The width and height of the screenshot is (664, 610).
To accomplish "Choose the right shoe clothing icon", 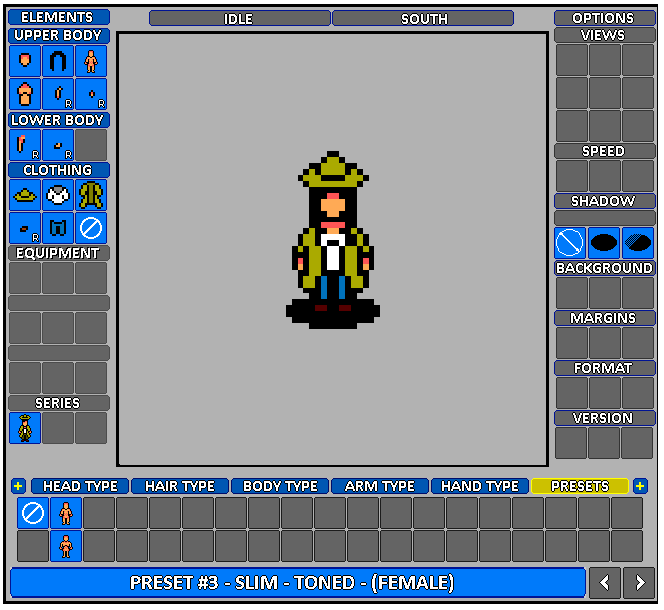I will coord(25,228).
